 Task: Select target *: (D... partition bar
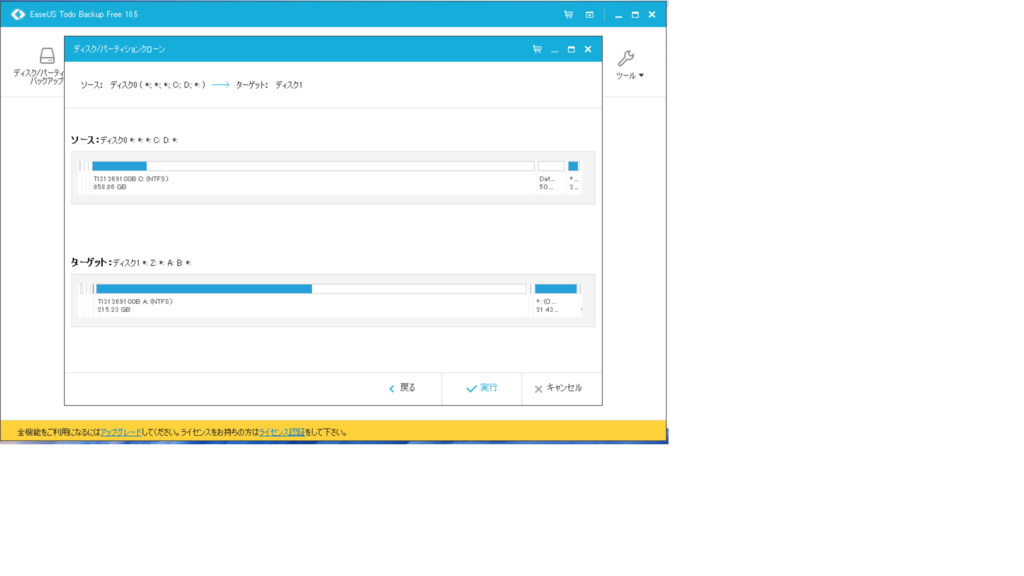coord(556,289)
